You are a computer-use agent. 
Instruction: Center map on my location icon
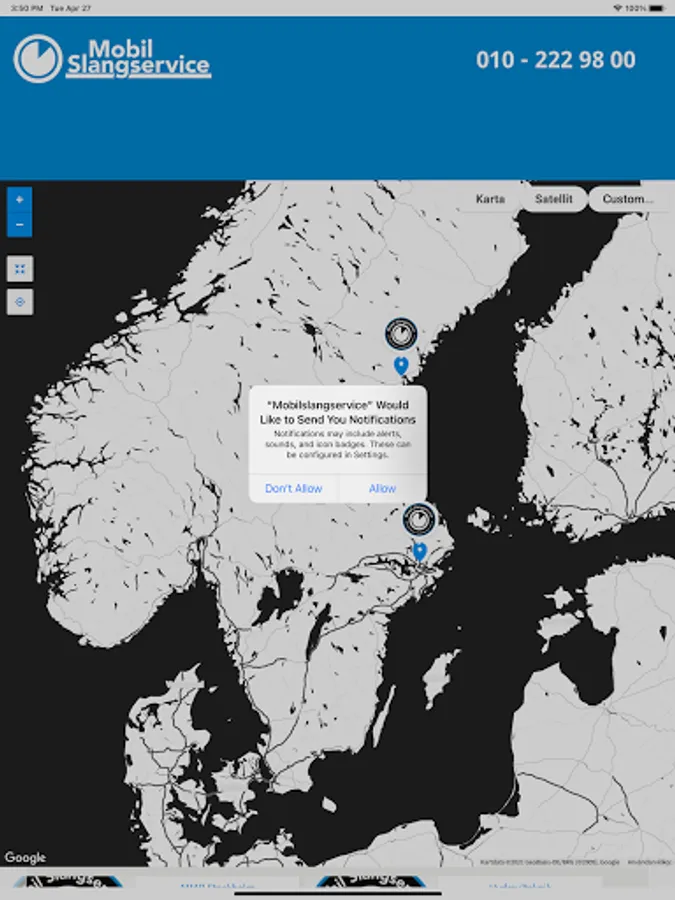click(20, 302)
